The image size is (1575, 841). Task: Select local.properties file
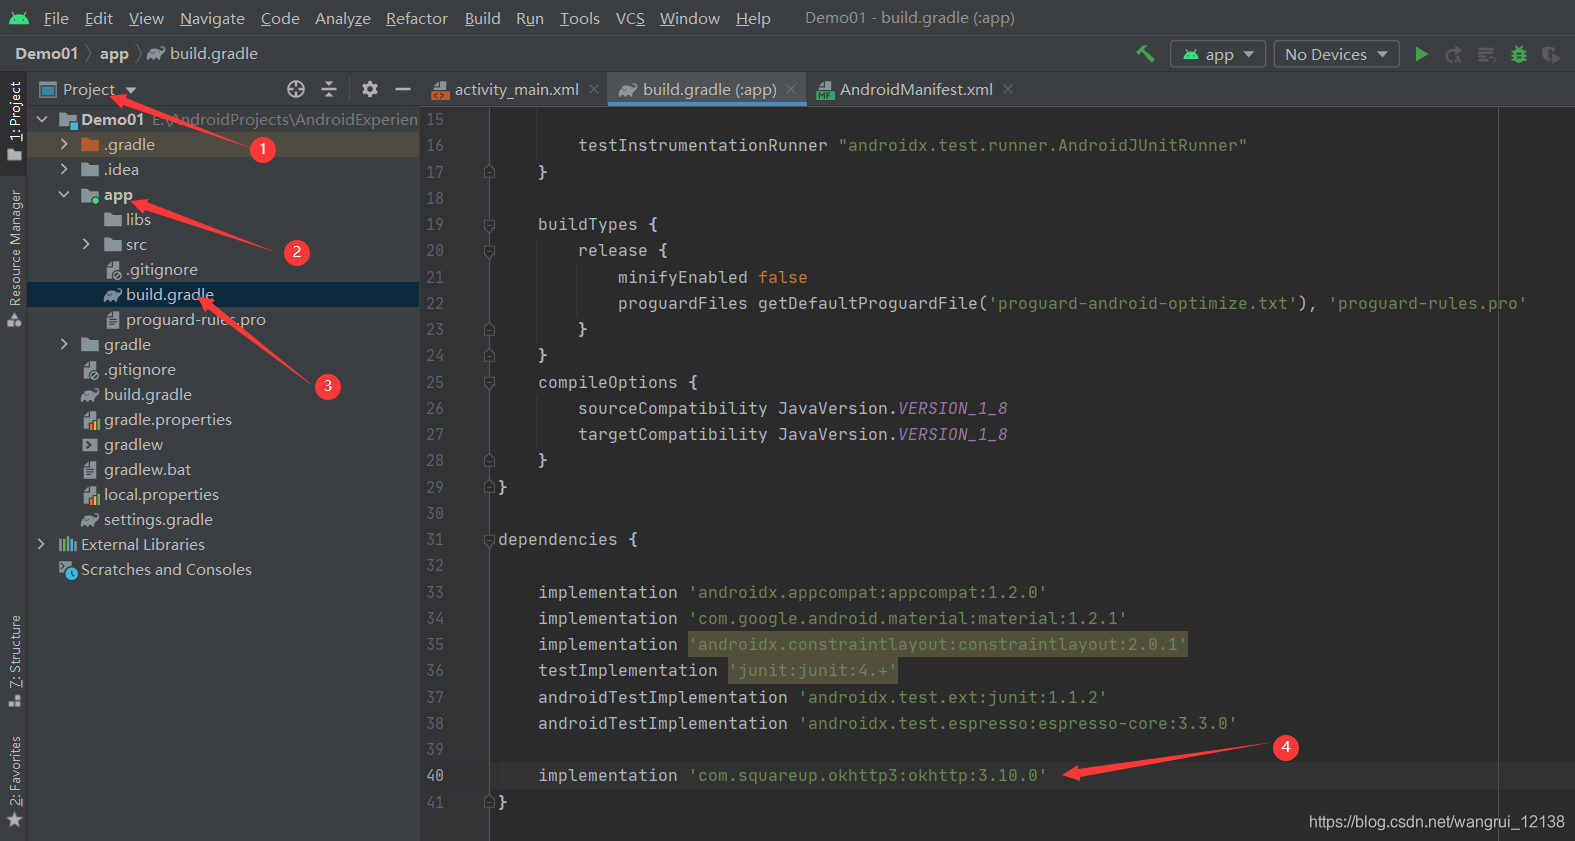coord(150,494)
